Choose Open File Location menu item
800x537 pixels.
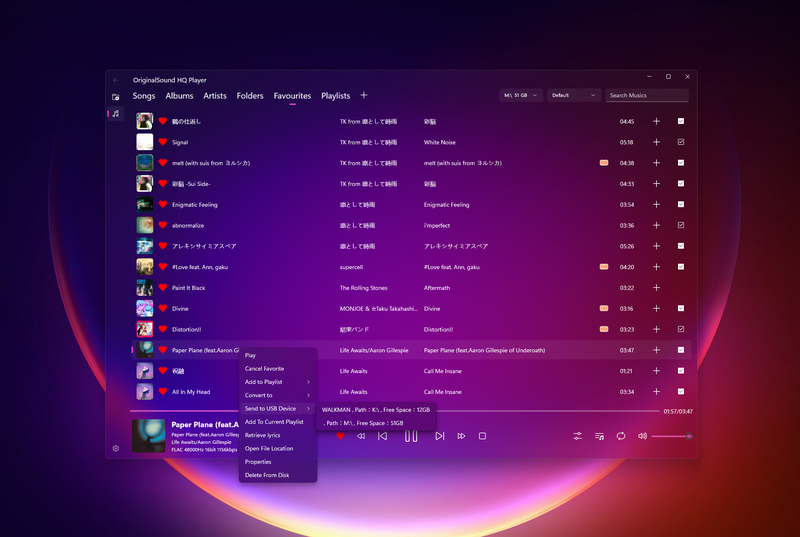(x=278, y=448)
